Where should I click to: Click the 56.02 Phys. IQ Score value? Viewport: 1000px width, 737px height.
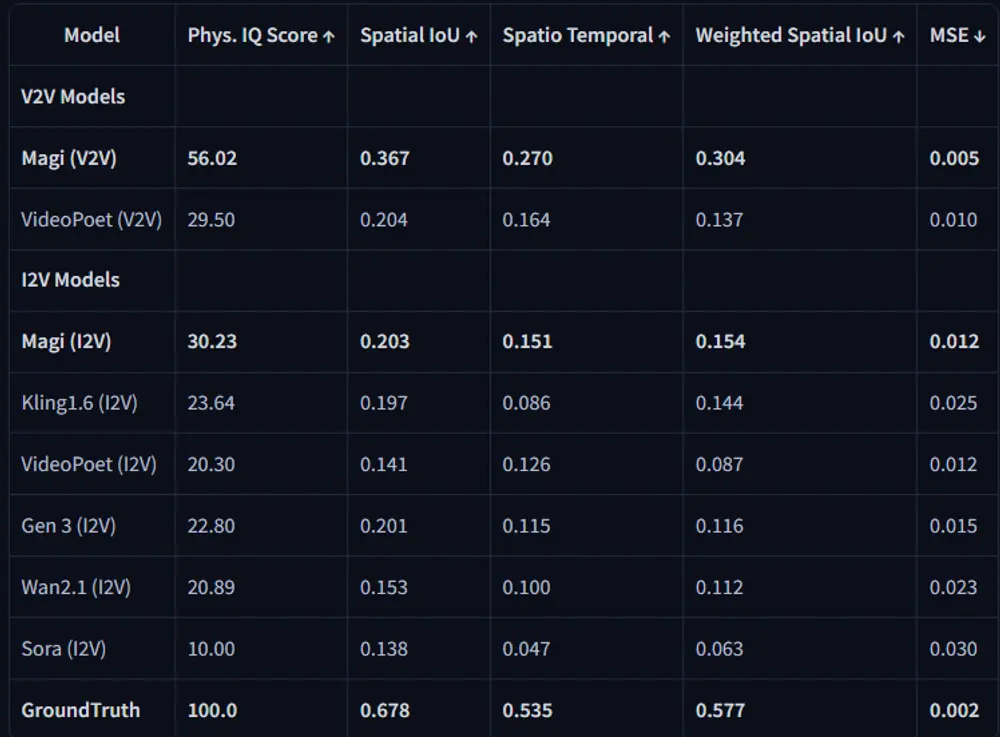coord(212,158)
